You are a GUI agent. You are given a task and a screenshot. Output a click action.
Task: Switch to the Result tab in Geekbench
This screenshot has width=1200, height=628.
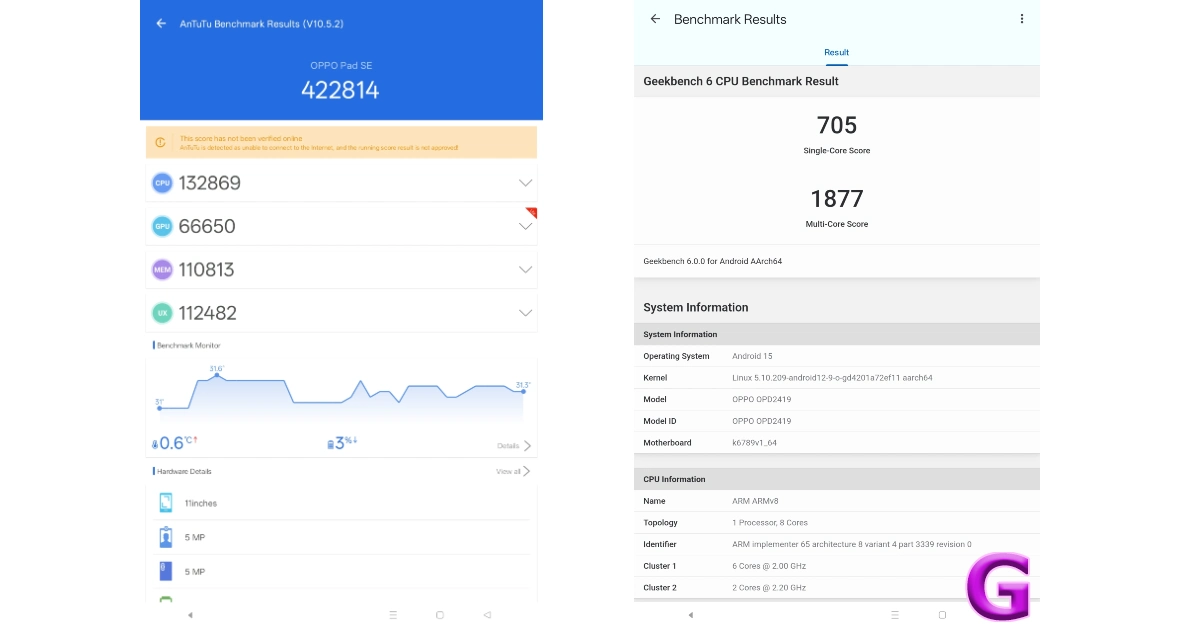(836, 52)
